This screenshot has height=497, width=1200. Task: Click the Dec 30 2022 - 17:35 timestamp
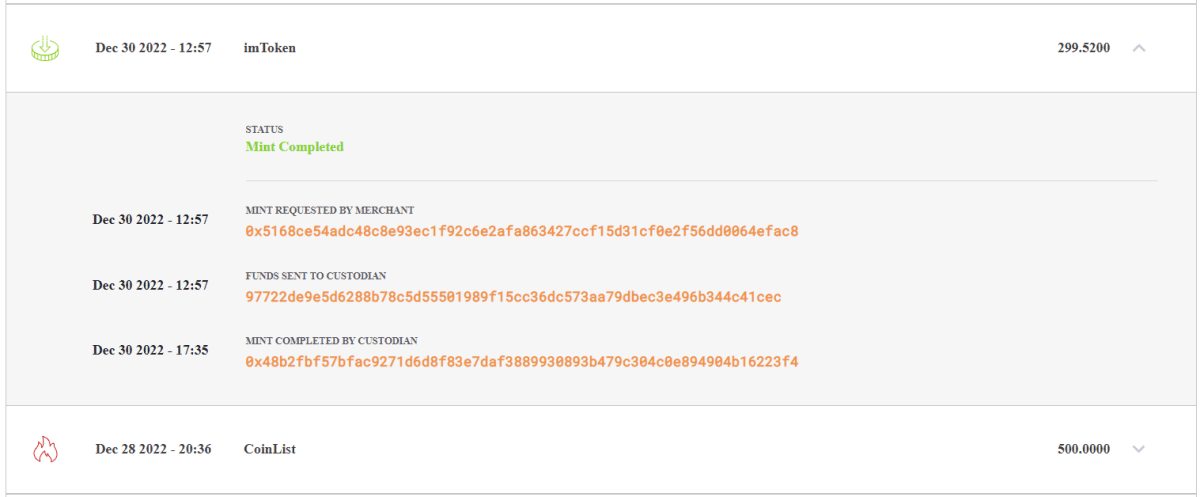151,351
